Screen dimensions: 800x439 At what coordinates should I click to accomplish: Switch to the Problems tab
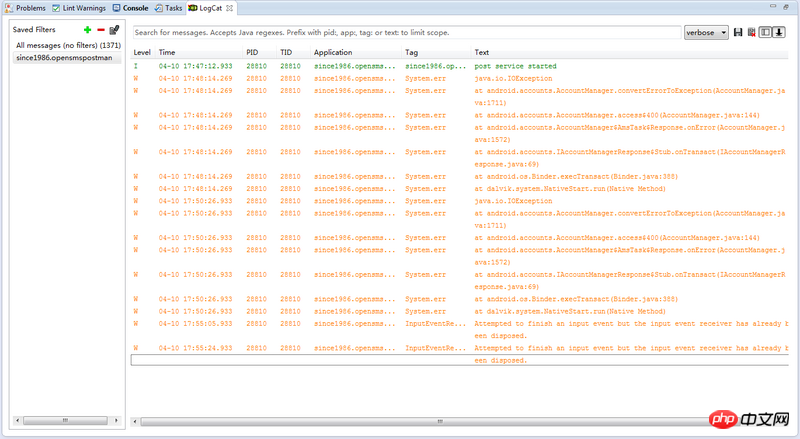(x=26, y=8)
